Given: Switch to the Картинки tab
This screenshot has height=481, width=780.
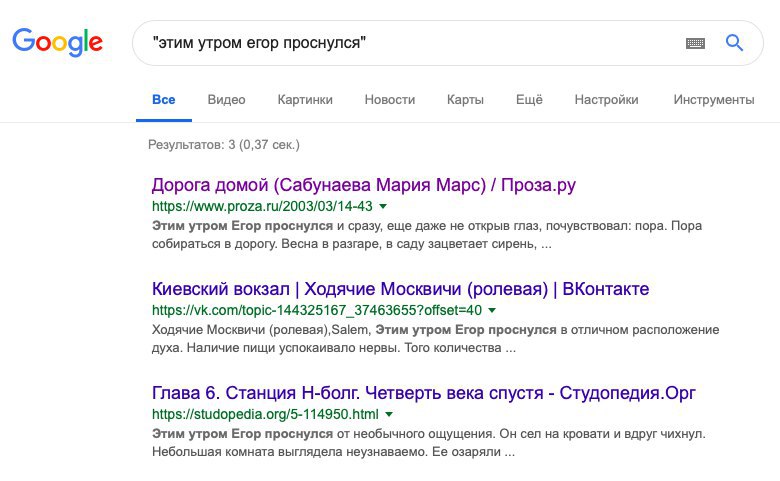Looking at the screenshot, I should (x=305, y=99).
